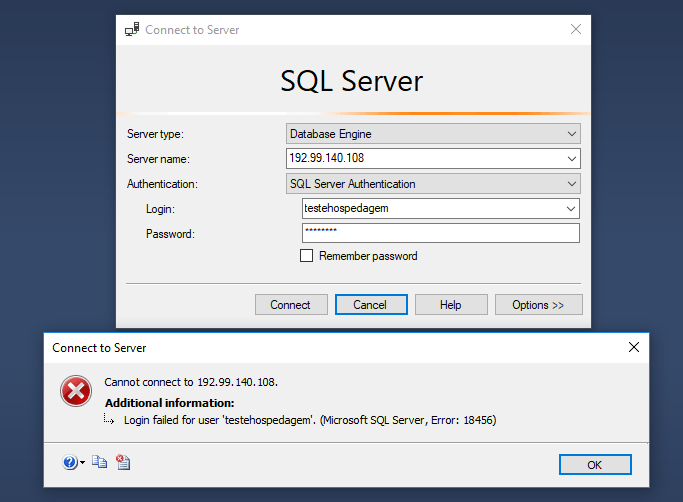Click the 'Login:' label
This screenshot has width=683, height=502.
[160, 209]
